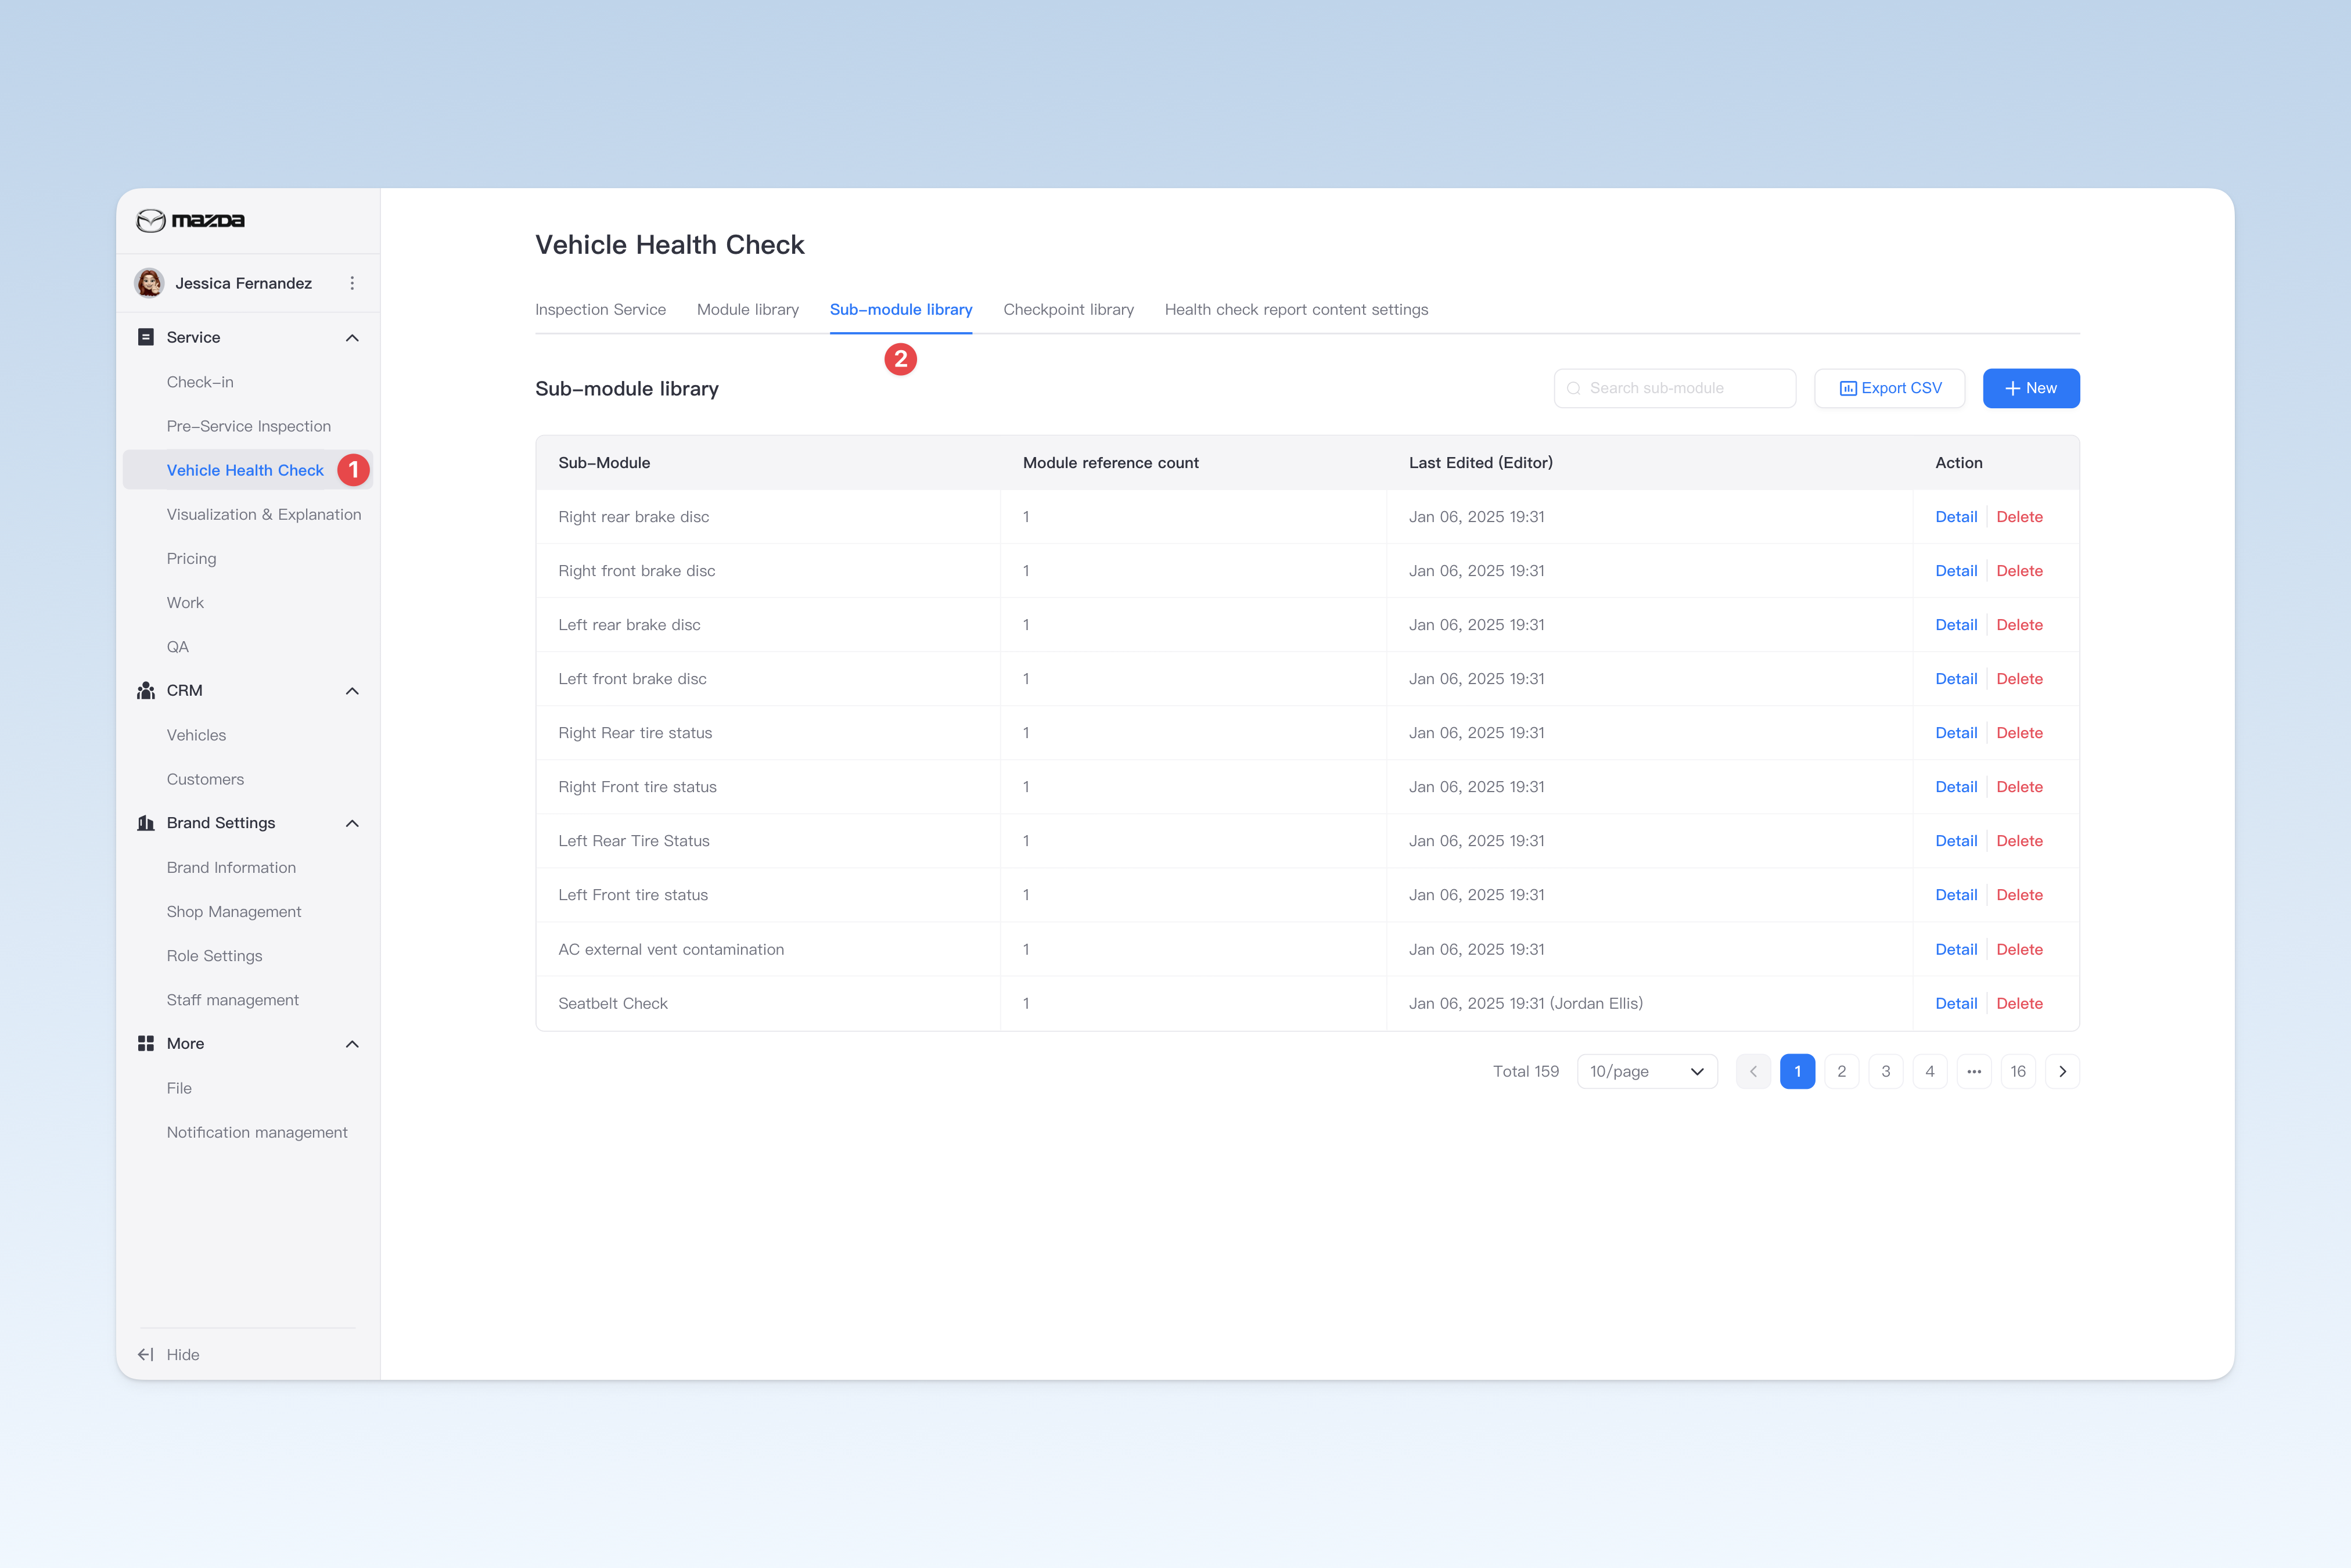
Task: Collapse the CRM section chevron
Action: [x=352, y=691]
